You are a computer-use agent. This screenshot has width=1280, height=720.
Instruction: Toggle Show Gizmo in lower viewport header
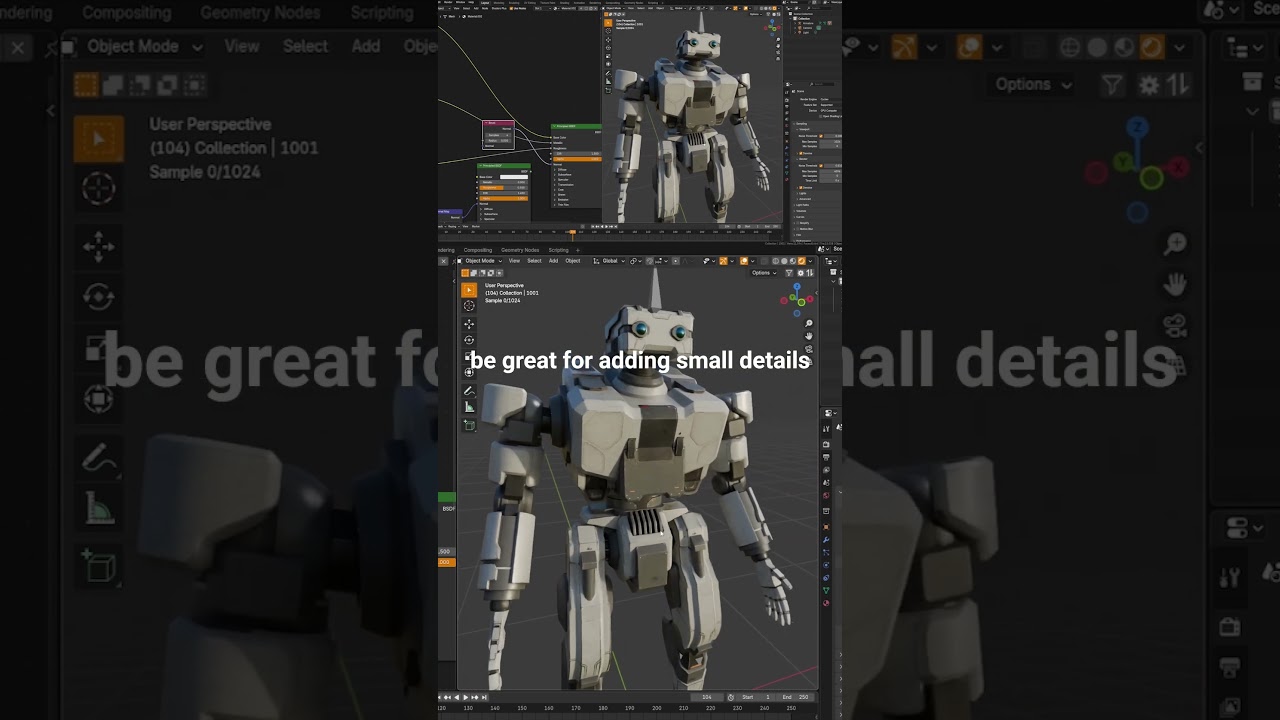[x=723, y=261]
